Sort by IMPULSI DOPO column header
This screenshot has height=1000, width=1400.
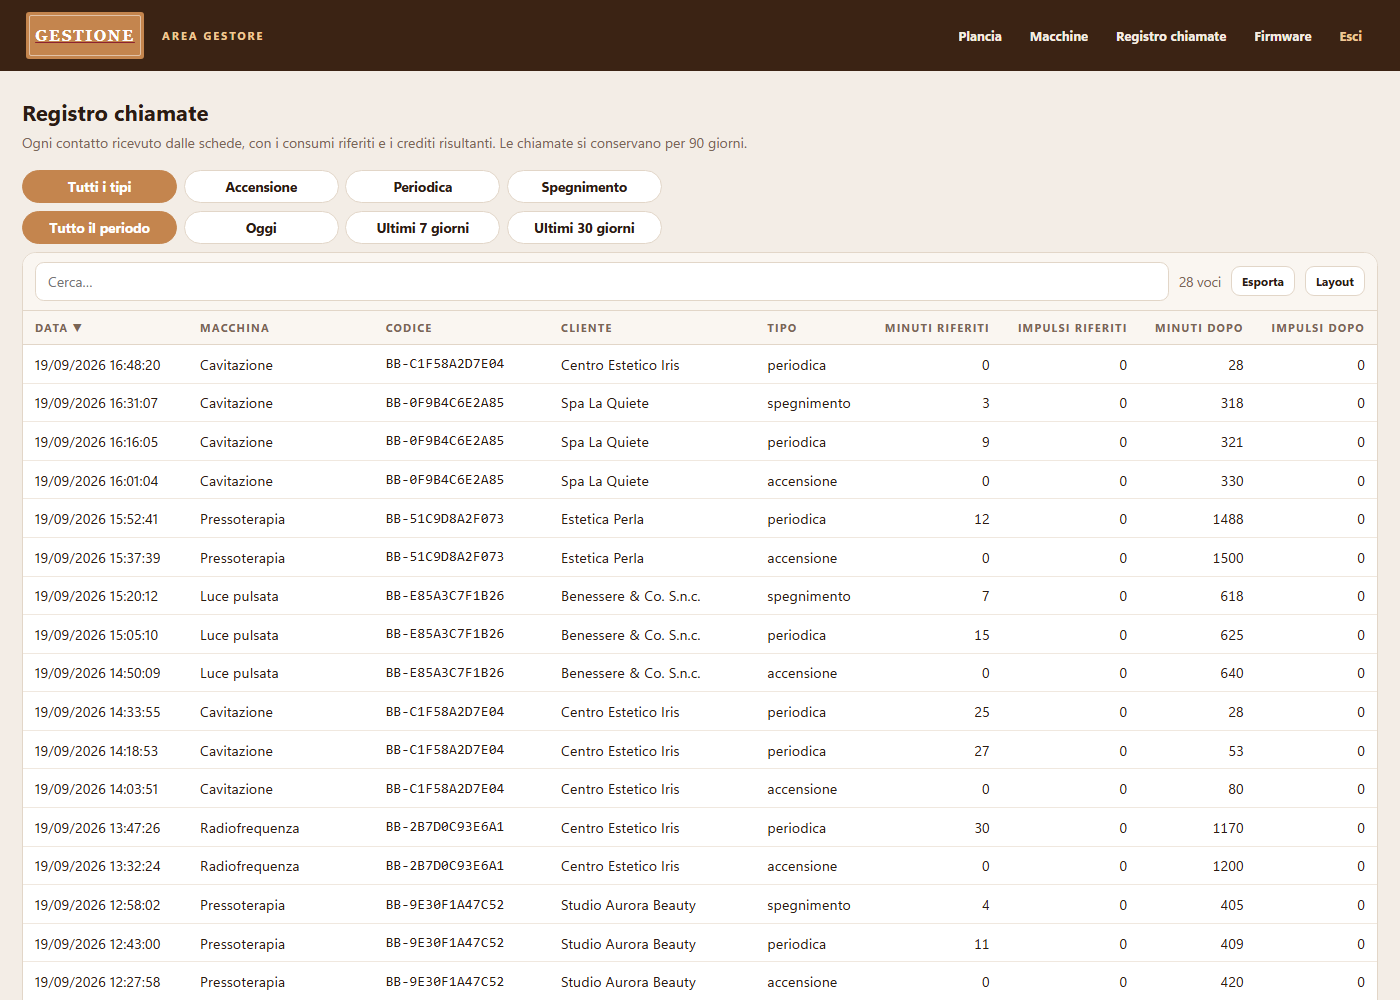pos(1318,328)
